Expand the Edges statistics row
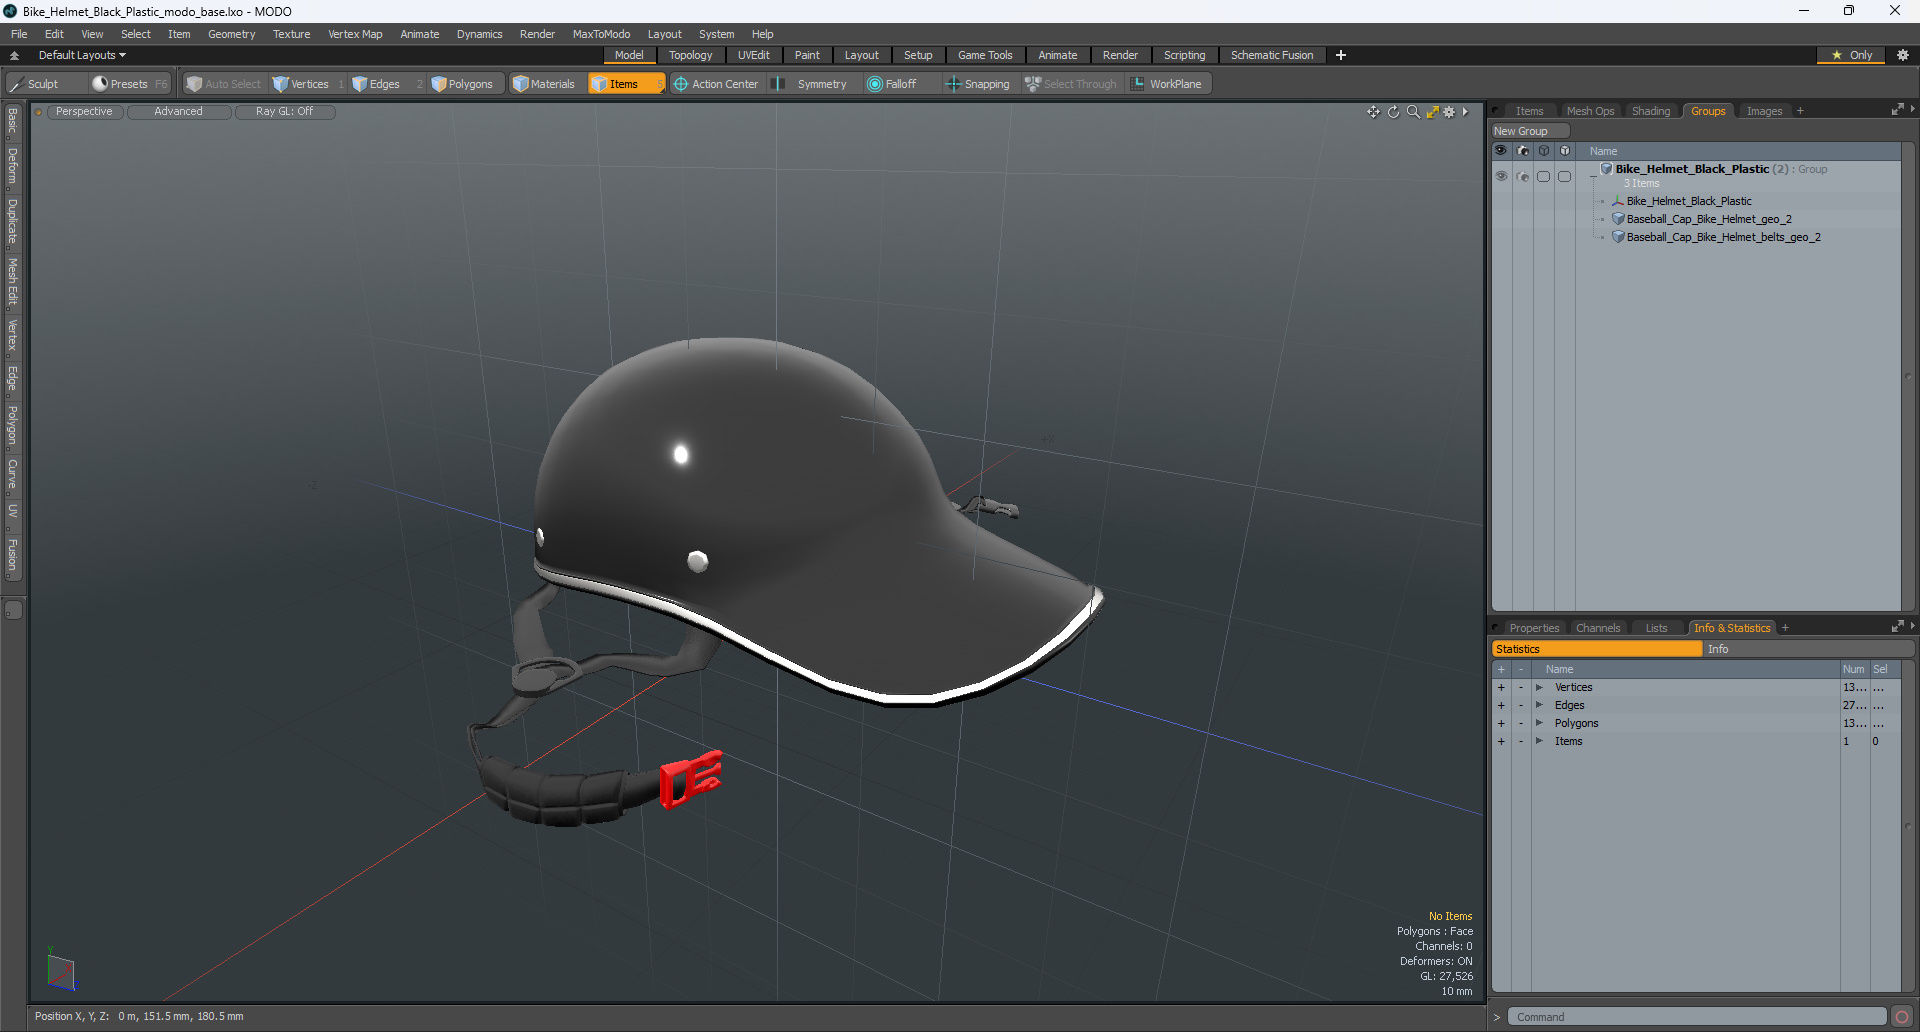 pos(1539,705)
